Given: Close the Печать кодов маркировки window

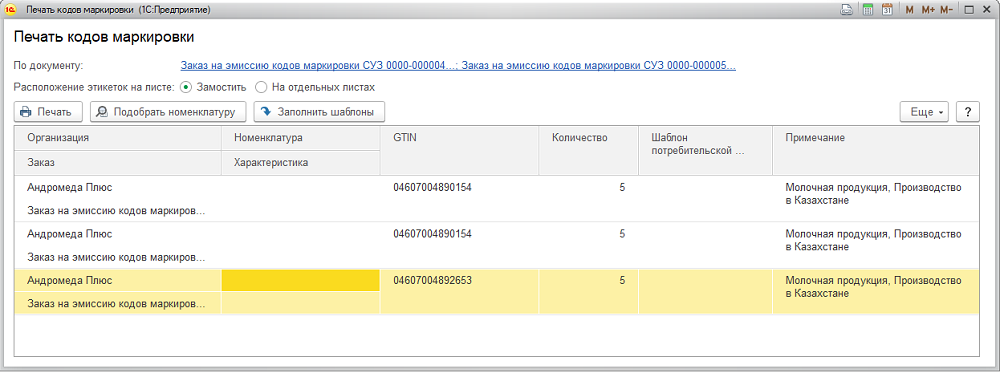Looking at the screenshot, I should [986, 10].
